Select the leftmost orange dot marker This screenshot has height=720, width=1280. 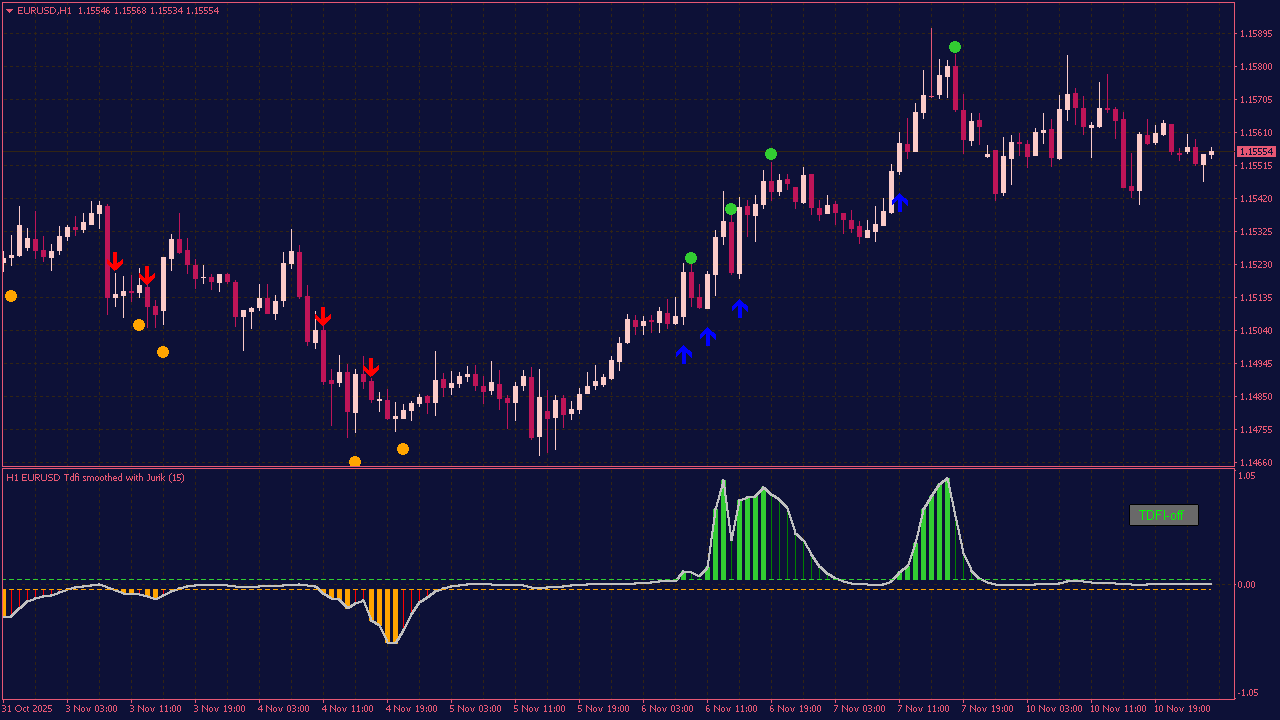[x=11, y=296]
